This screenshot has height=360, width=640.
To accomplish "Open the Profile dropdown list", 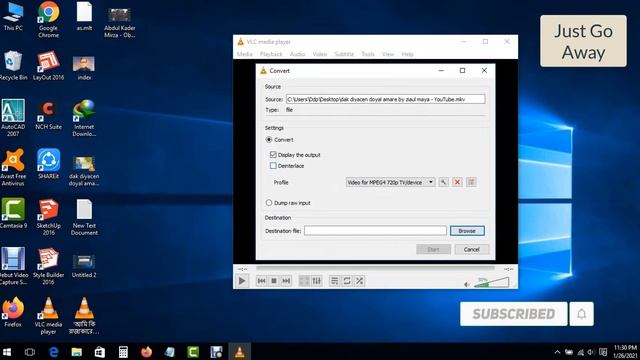I will (x=390, y=182).
